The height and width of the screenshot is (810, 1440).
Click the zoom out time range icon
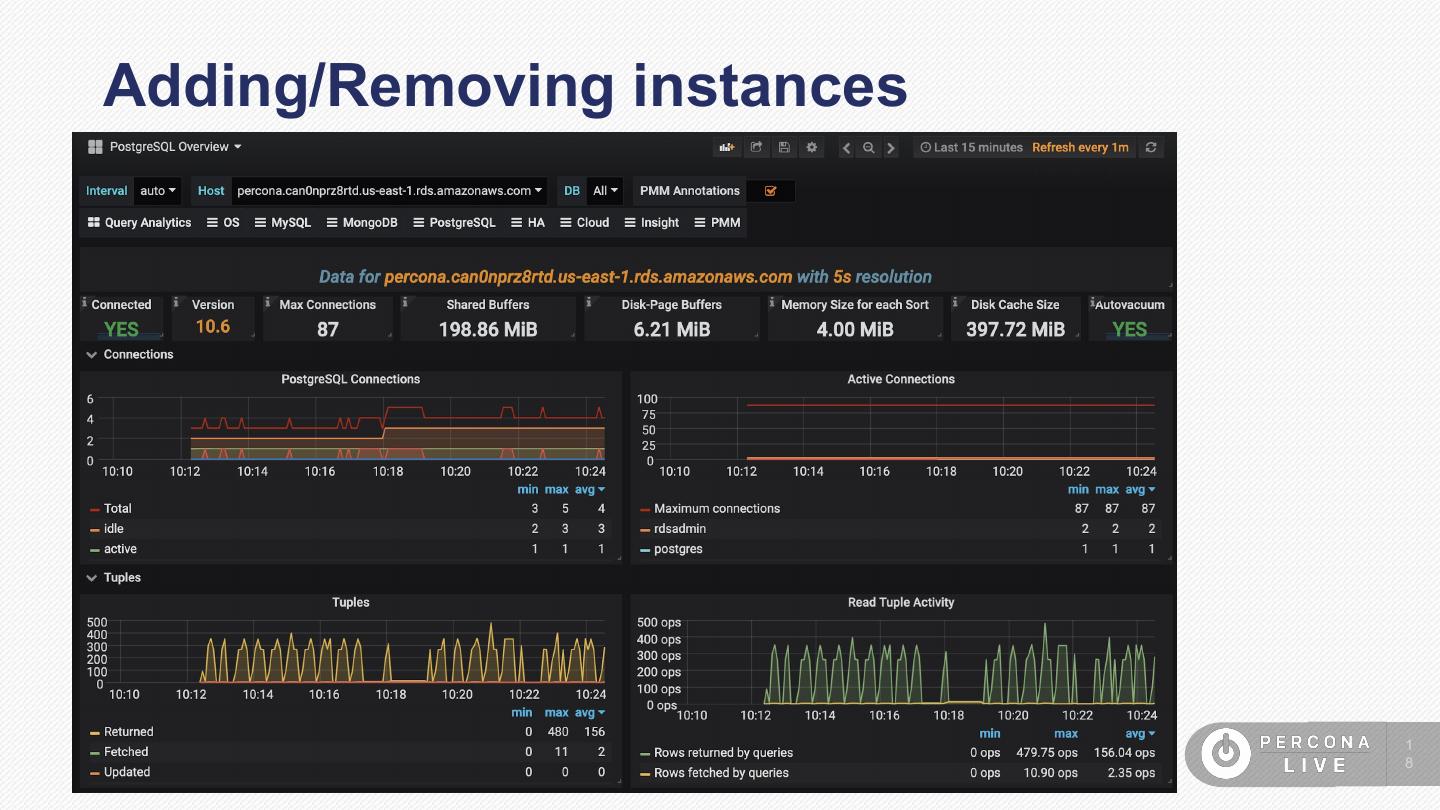[x=869, y=148]
